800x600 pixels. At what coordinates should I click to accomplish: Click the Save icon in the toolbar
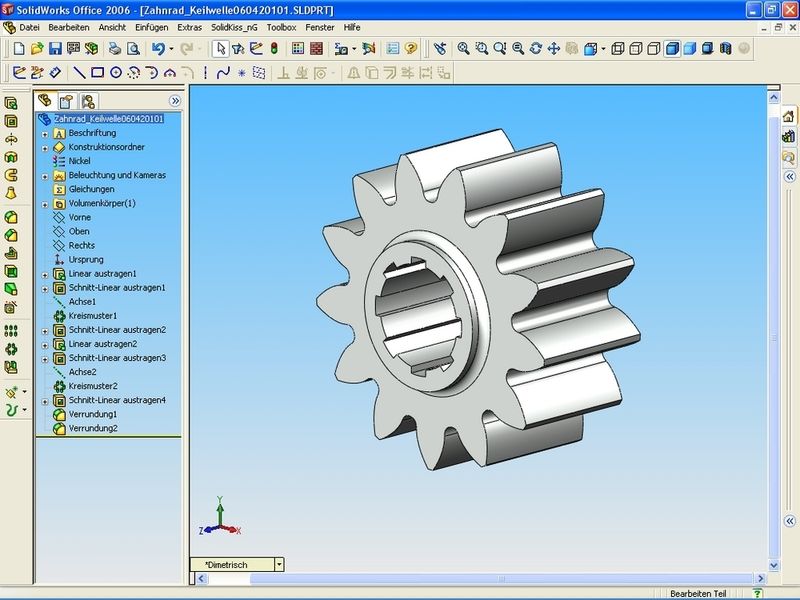point(55,48)
